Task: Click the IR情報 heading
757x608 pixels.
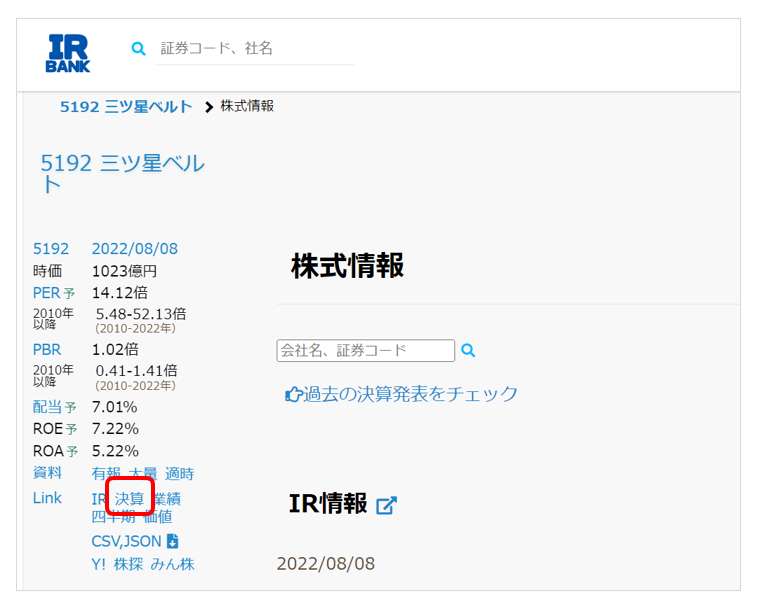Action: [x=328, y=504]
